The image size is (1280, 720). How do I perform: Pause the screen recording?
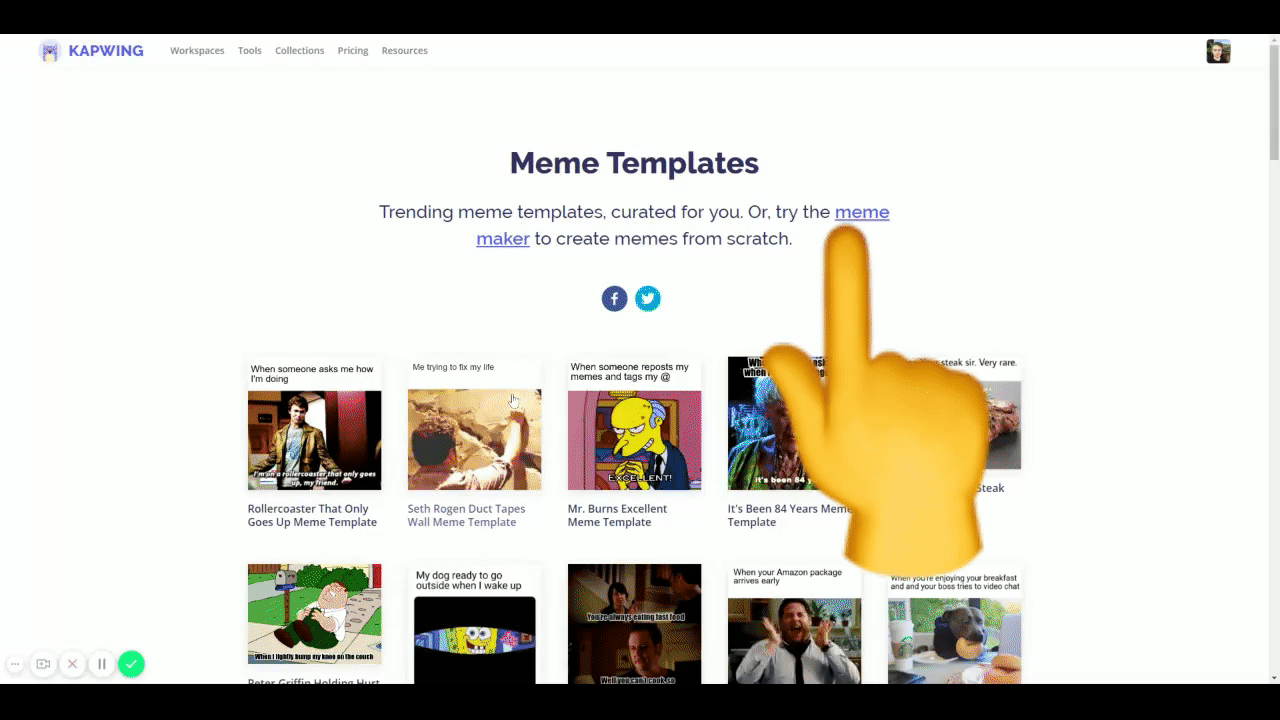pos(101,664)
